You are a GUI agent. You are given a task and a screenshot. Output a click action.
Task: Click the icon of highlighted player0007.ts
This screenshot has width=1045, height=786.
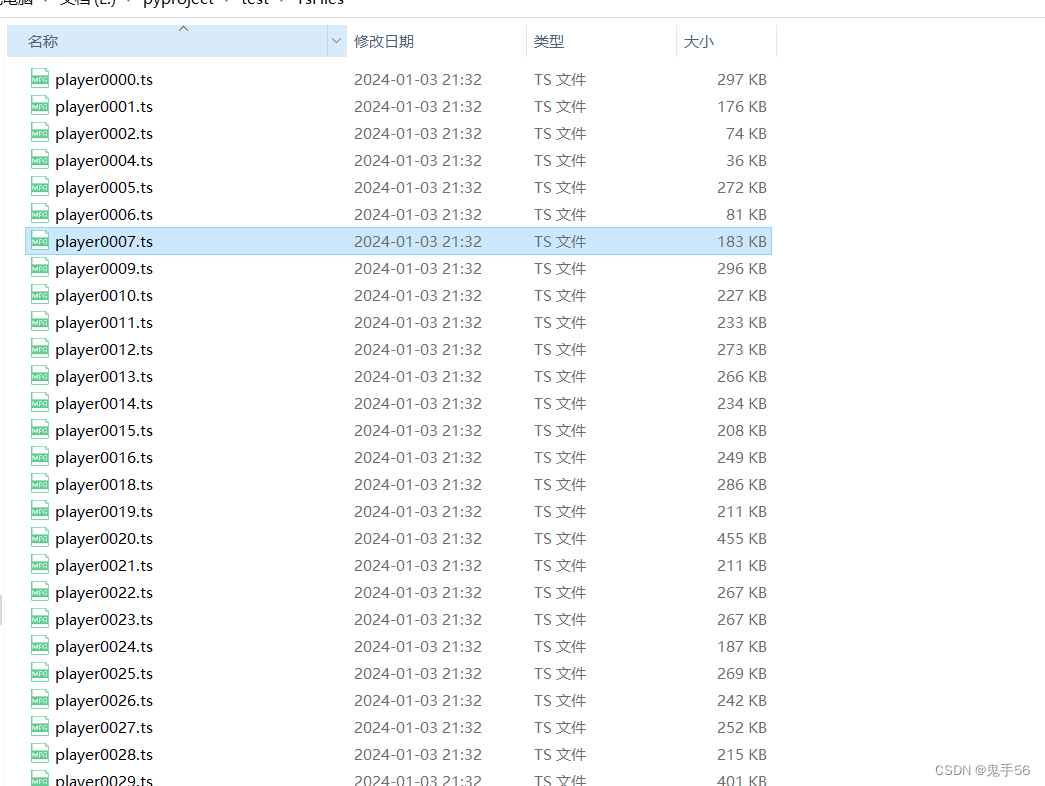pyautogui.click(x=40, y=241)
